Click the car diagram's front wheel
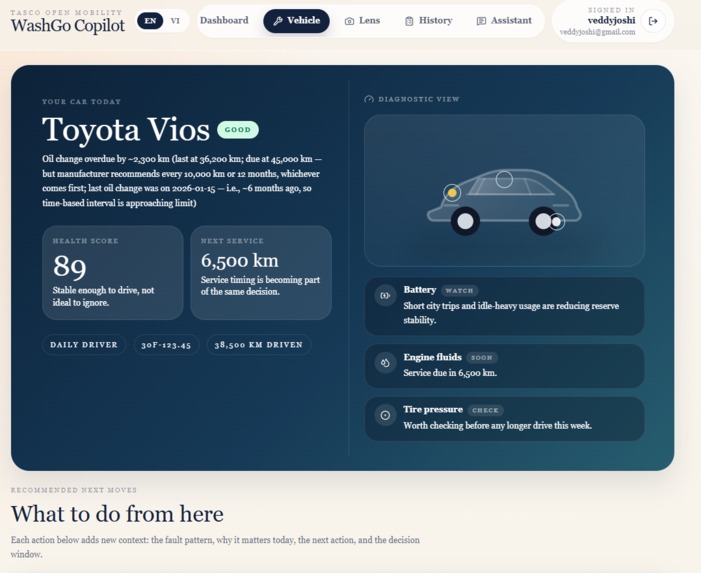The height and width of the screenshot is (573, 701). (465, 221)
